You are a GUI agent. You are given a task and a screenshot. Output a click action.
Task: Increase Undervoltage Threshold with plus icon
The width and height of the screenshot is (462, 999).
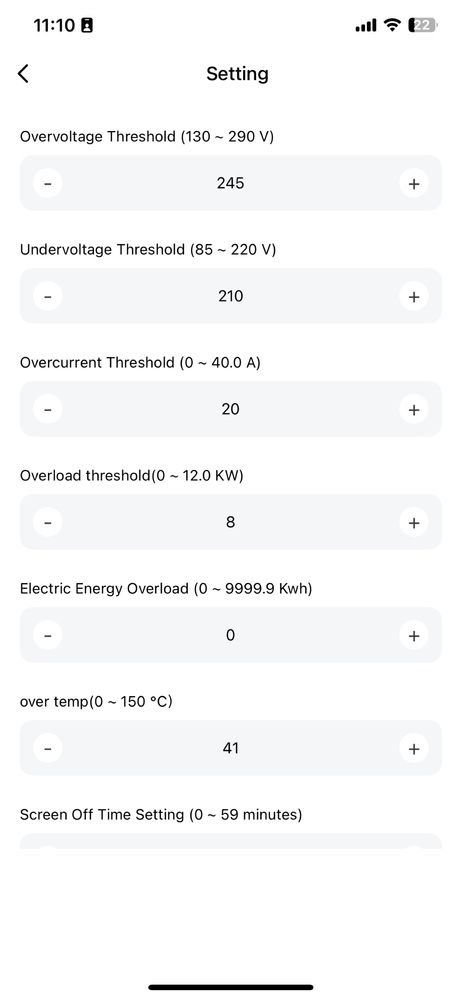tap(414, 296)
